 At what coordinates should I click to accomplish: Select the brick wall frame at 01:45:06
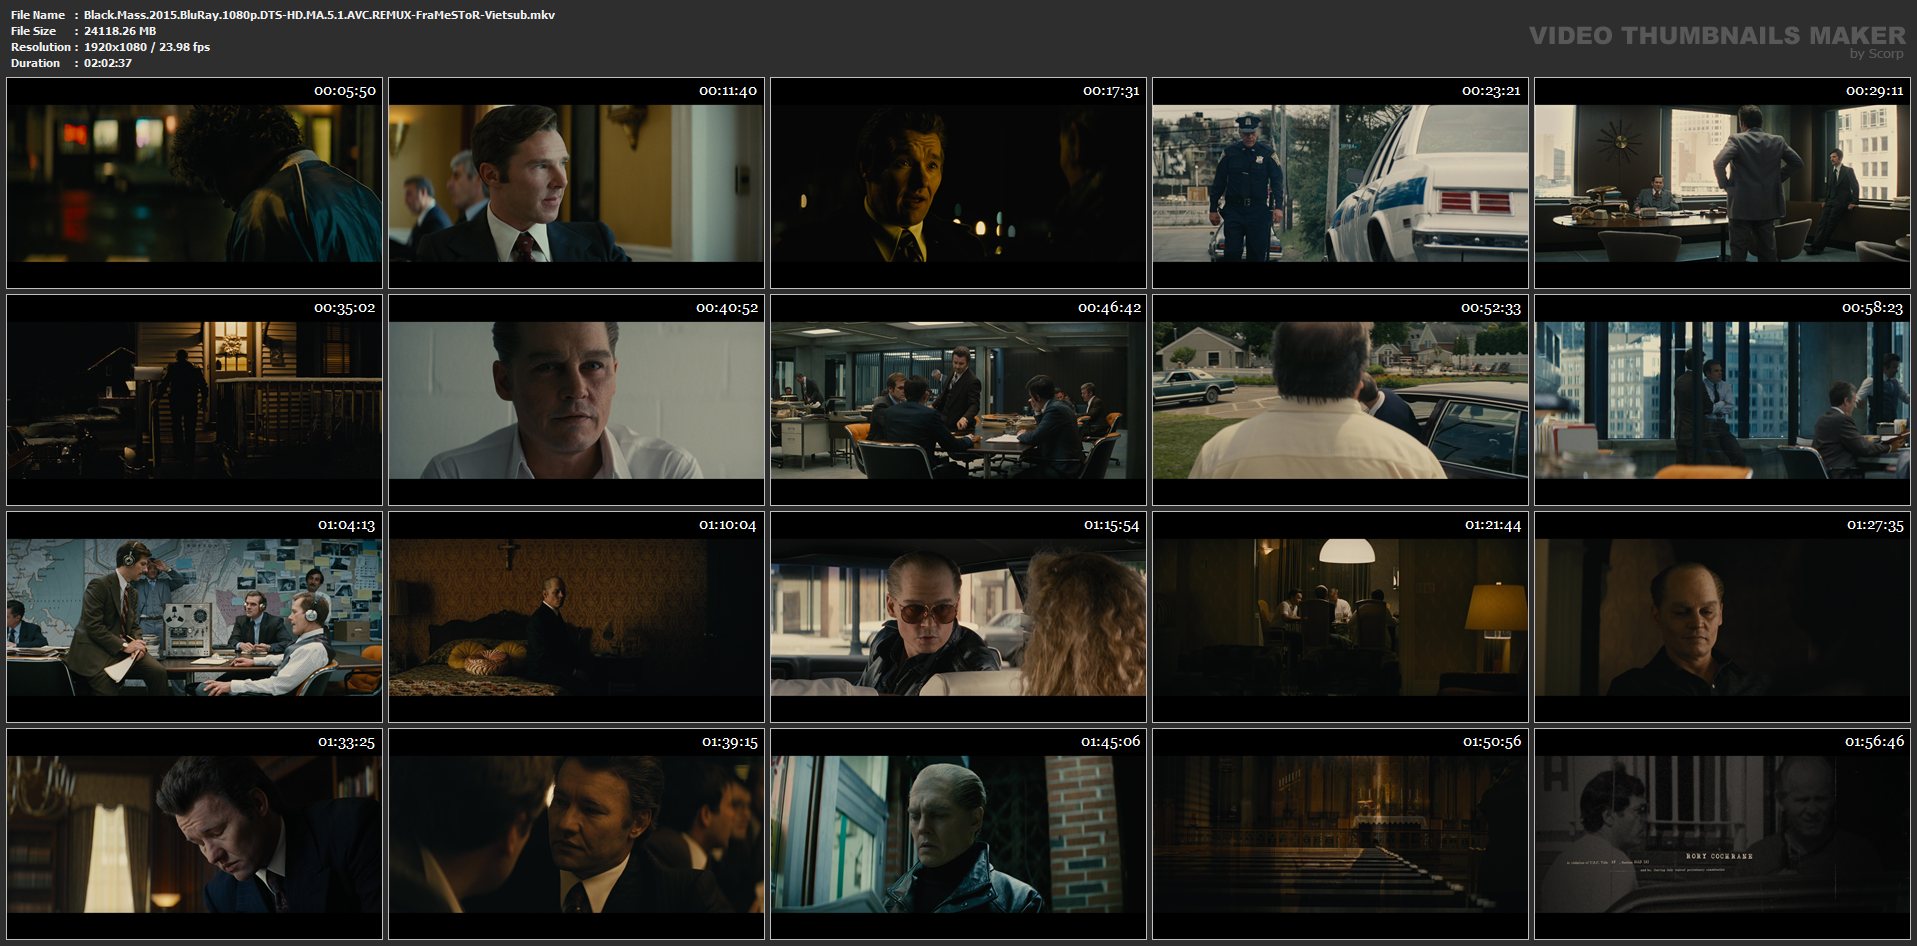pyautogui.click(x=958, y=834)
